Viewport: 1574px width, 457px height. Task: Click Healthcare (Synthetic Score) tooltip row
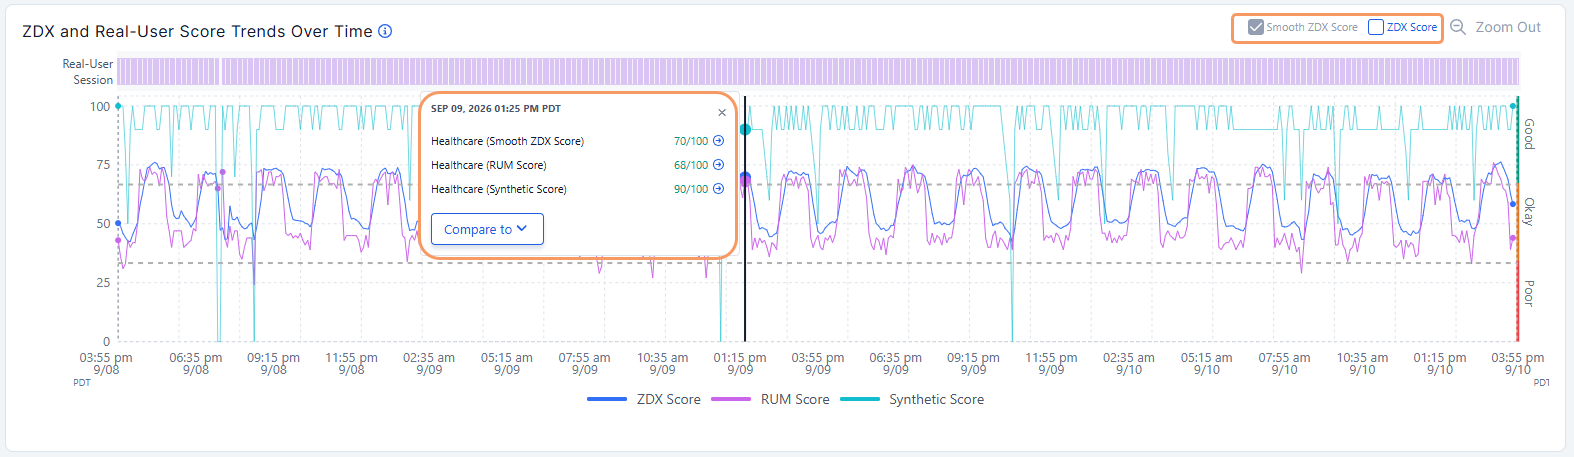point(577,189)
